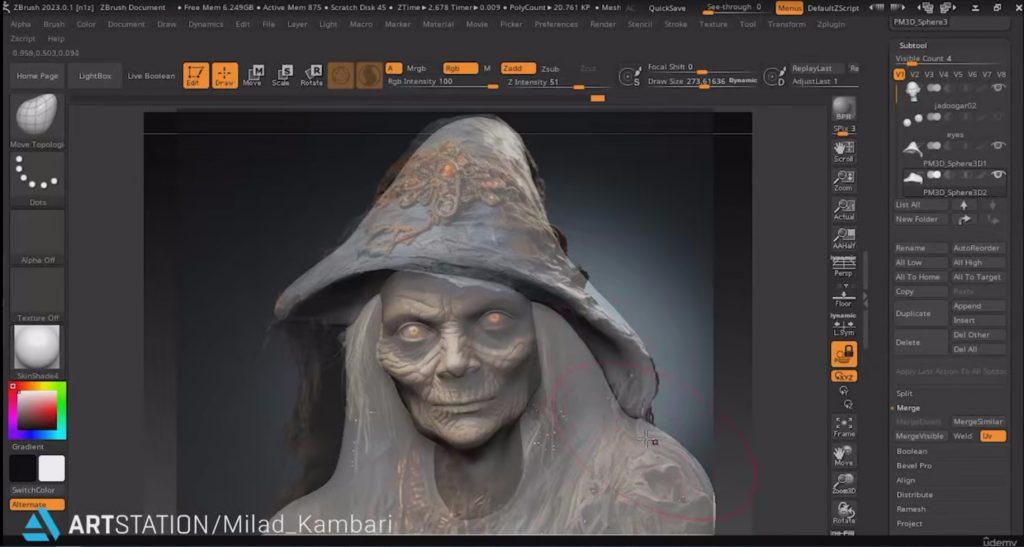The height and width of the screenshot is (547, 1024).
Task: Select the white secondary color swatch
Action: tap(52, 469)
